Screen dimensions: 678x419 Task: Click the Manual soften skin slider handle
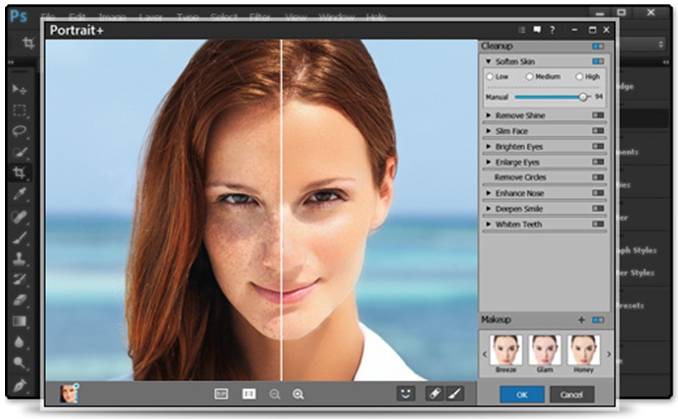tap(582, 97)
